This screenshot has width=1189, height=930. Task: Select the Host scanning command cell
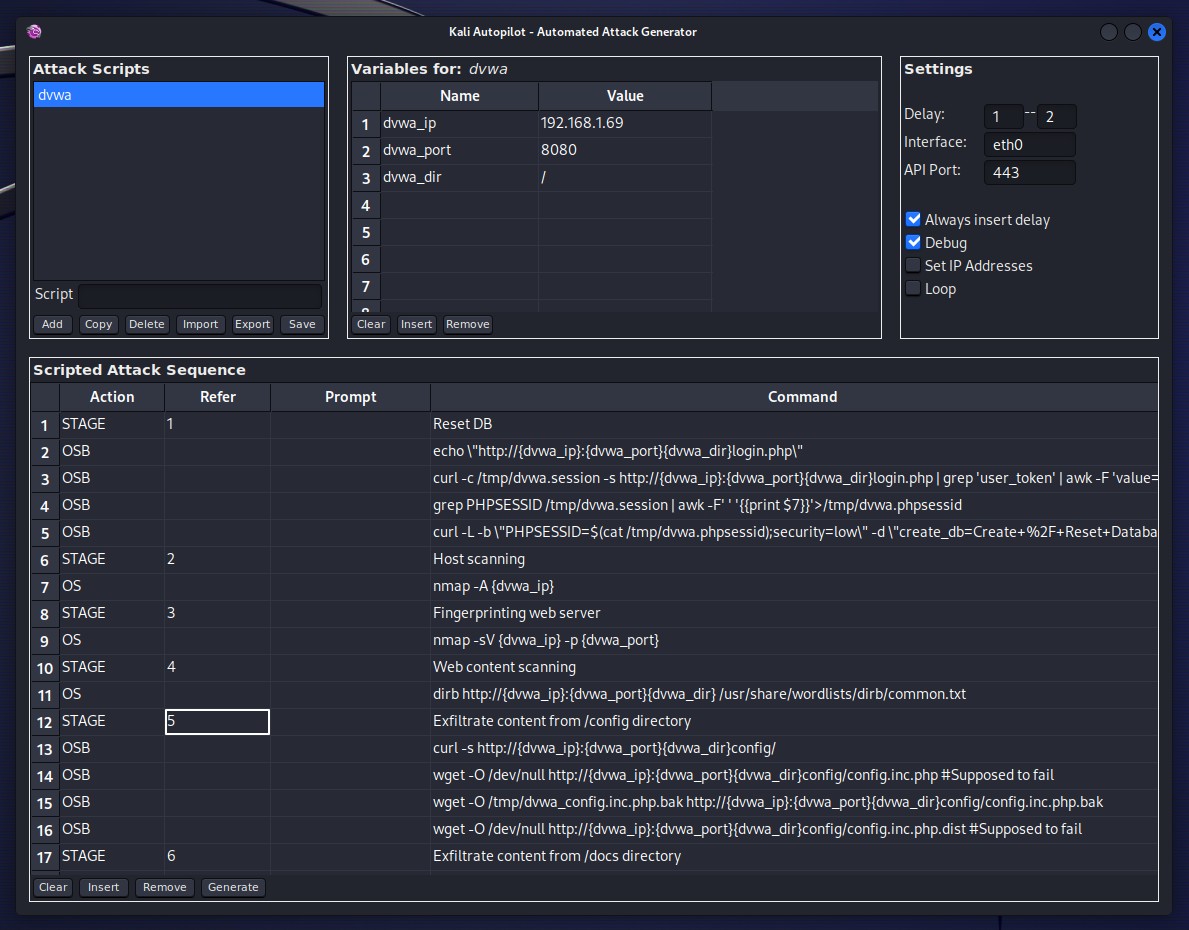pos(794,559)
